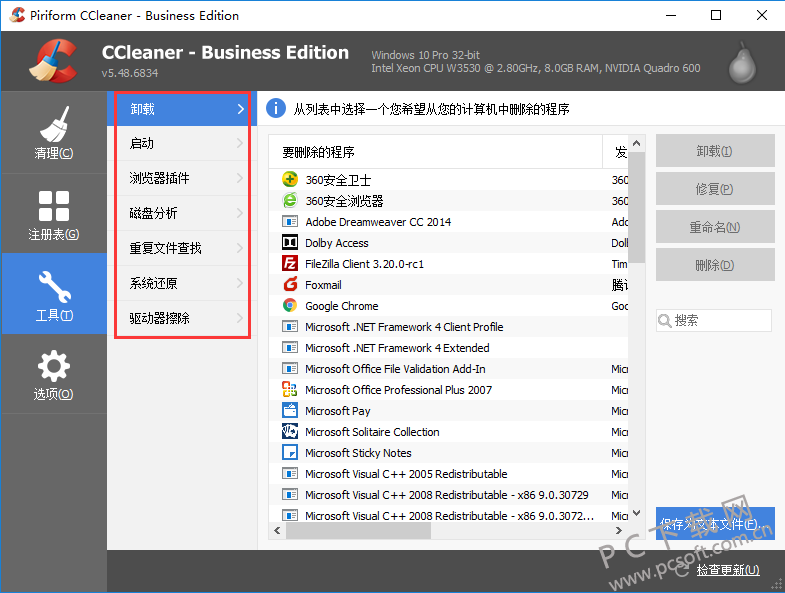Click Office File Validation Add-In icon

click(290, 369)
